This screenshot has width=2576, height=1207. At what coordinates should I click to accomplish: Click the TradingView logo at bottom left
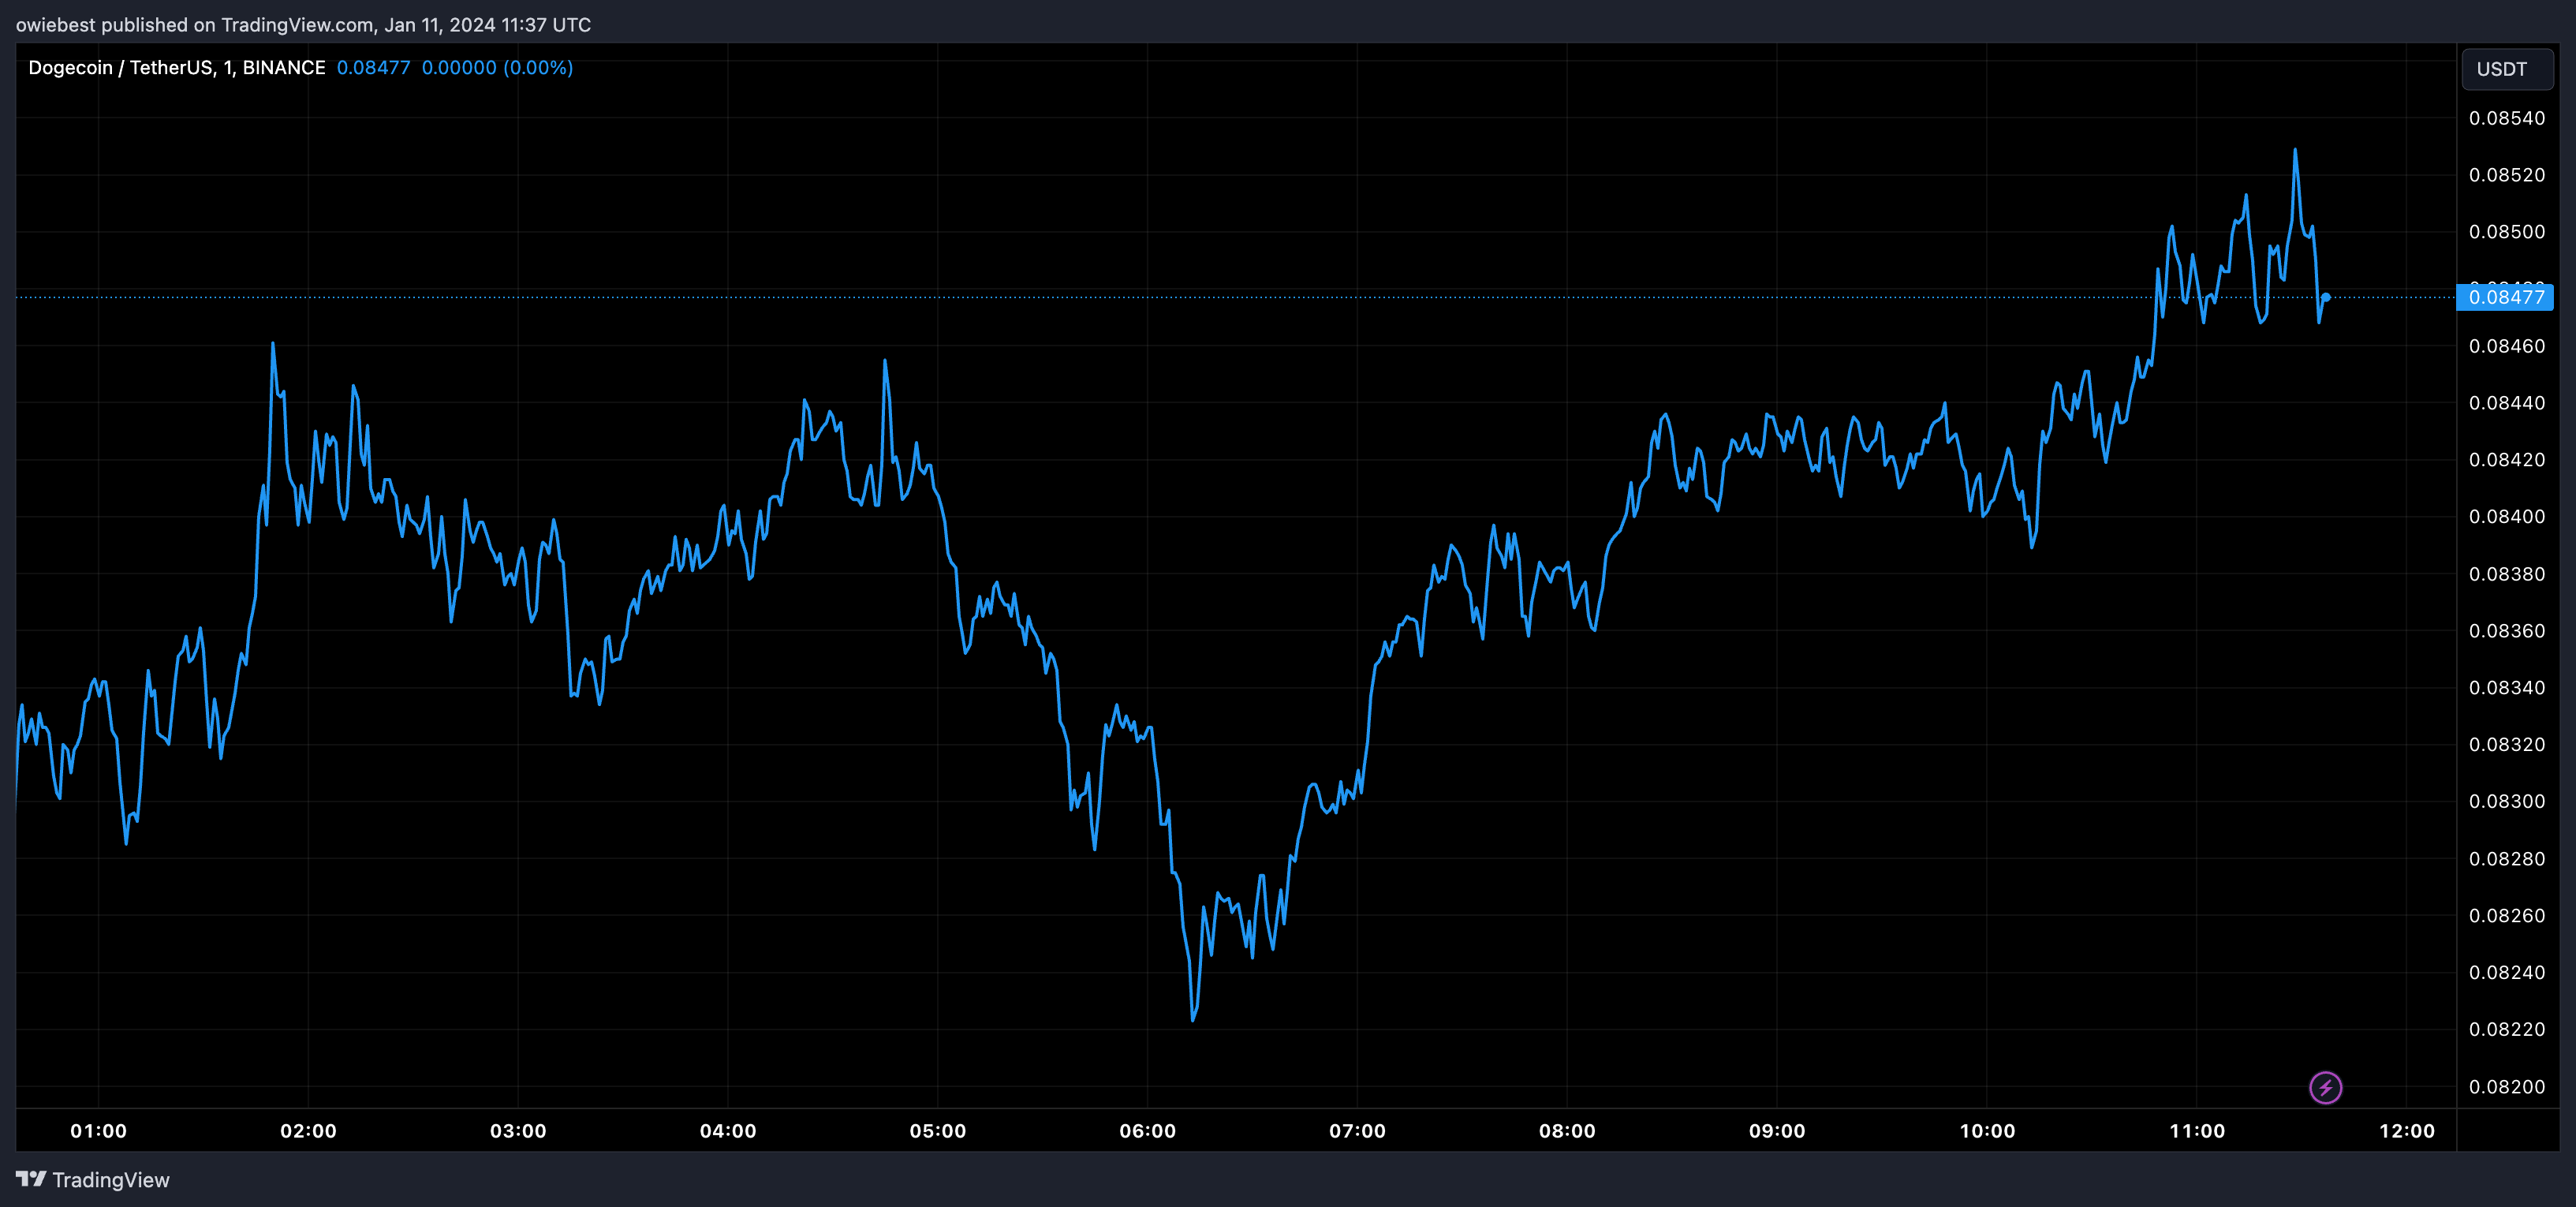93,1180
